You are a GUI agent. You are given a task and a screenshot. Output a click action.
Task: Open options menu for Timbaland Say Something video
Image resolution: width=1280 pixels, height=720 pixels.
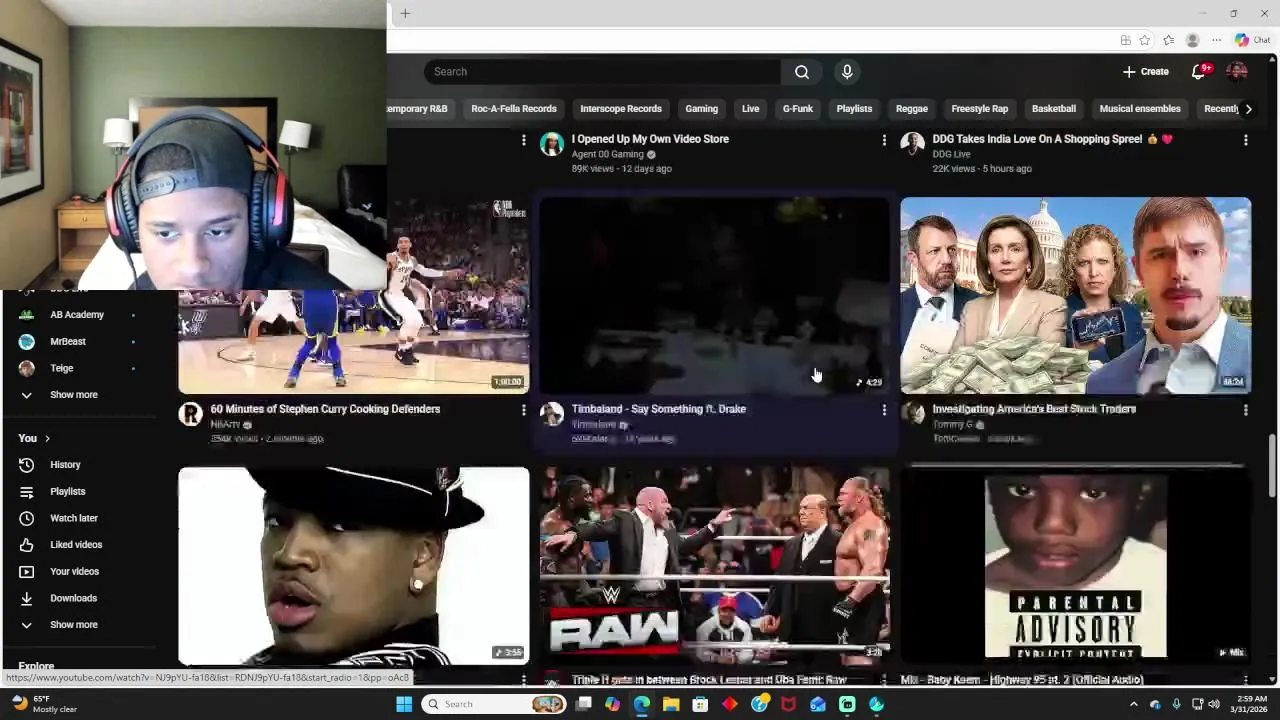pos(884,410)
